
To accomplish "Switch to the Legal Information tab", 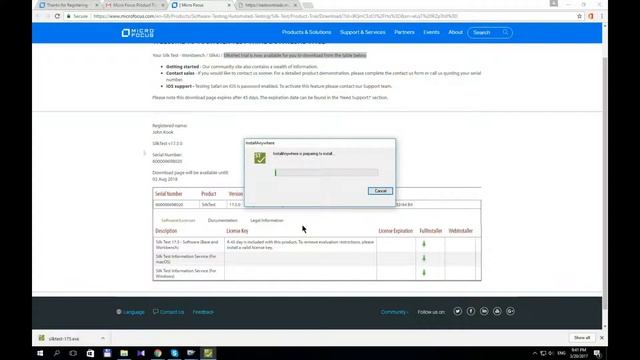I will click(x=267, y=220).
